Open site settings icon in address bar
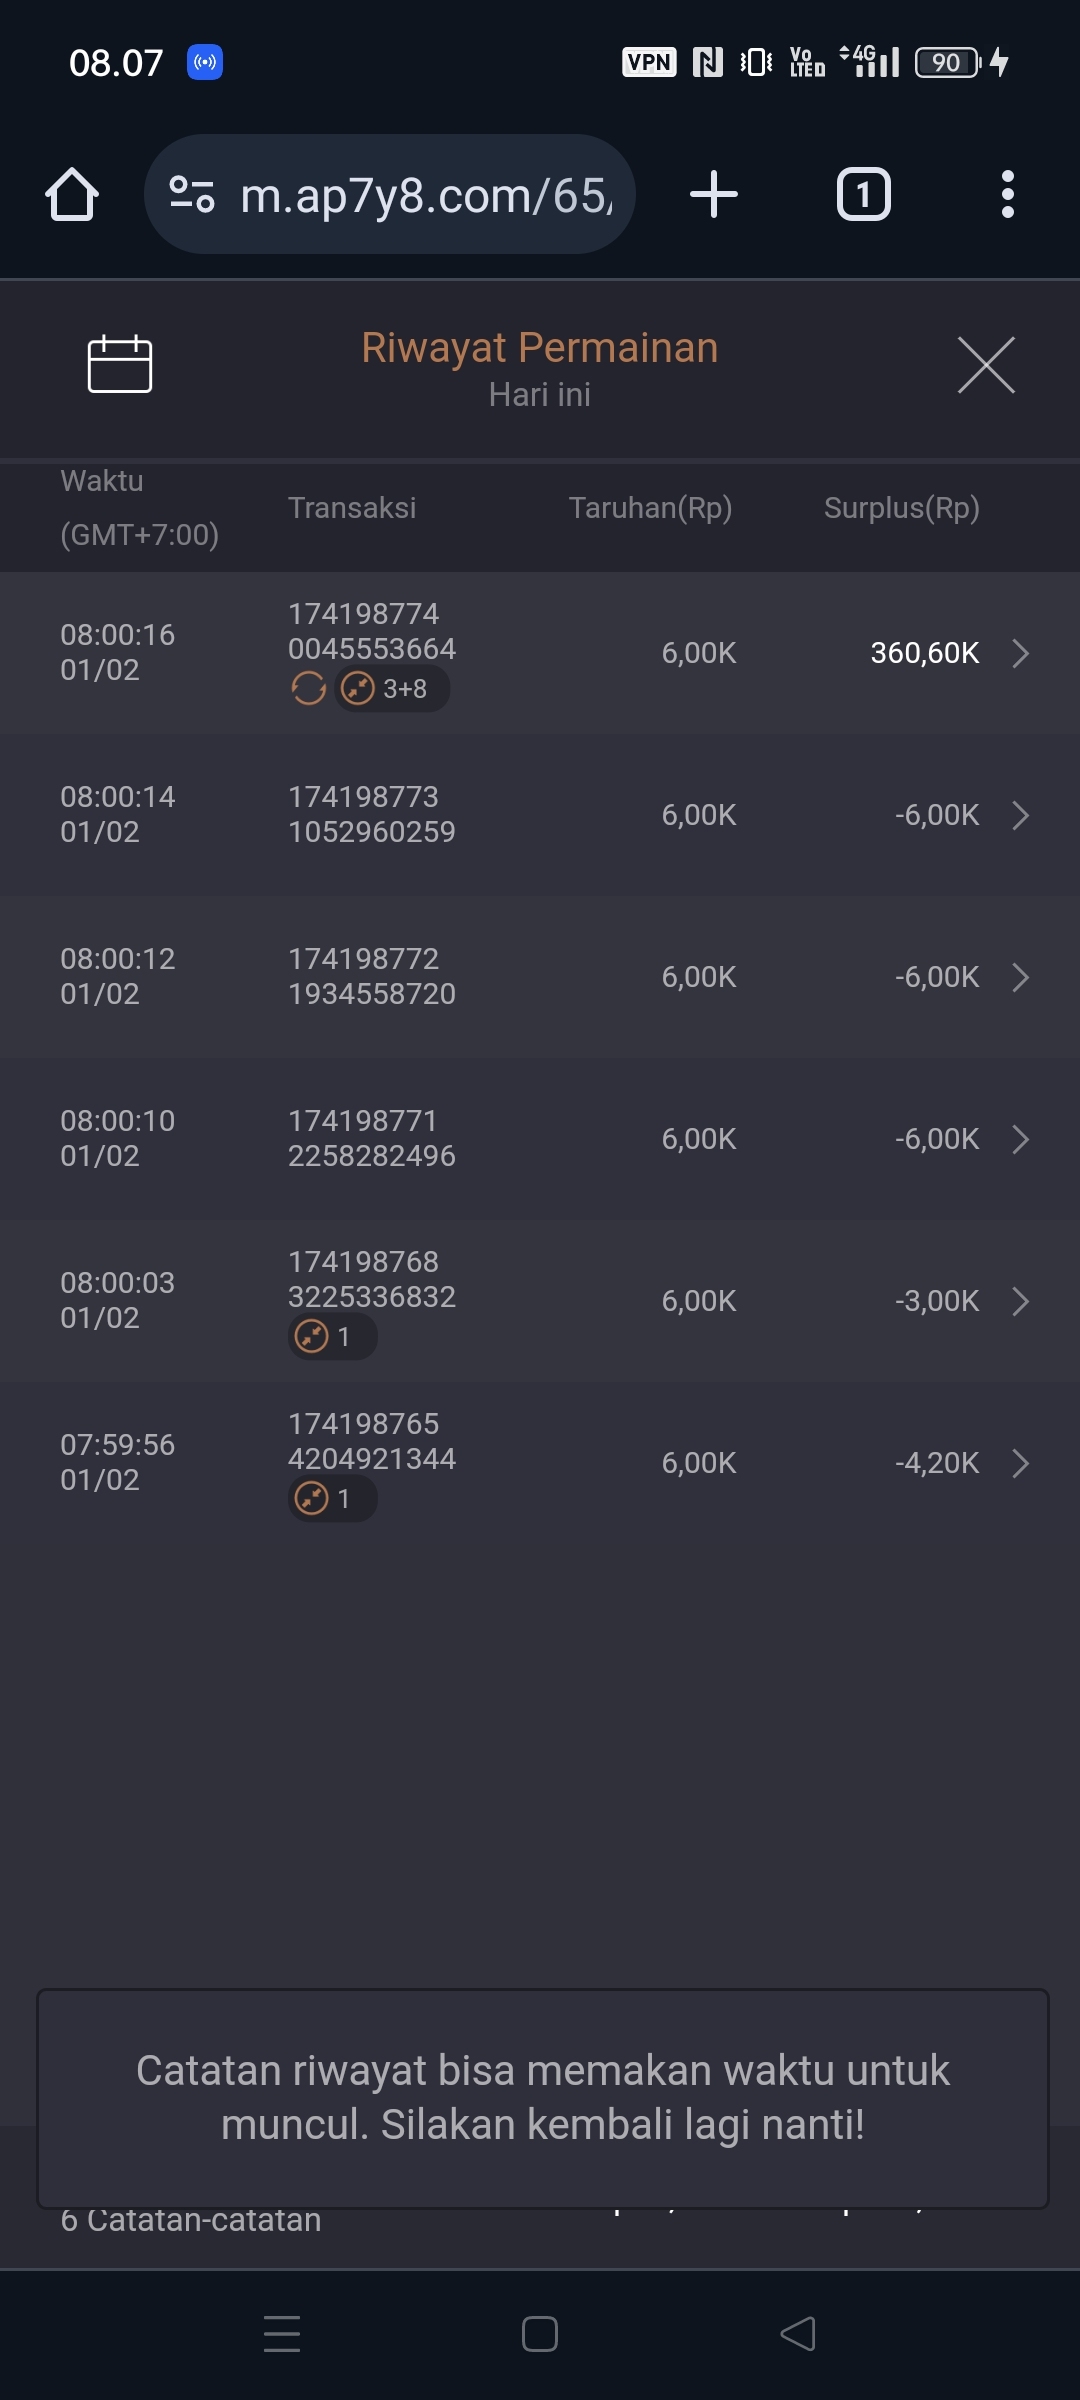The height and width of the screenshot is (2400, 1080). point(191,194)
